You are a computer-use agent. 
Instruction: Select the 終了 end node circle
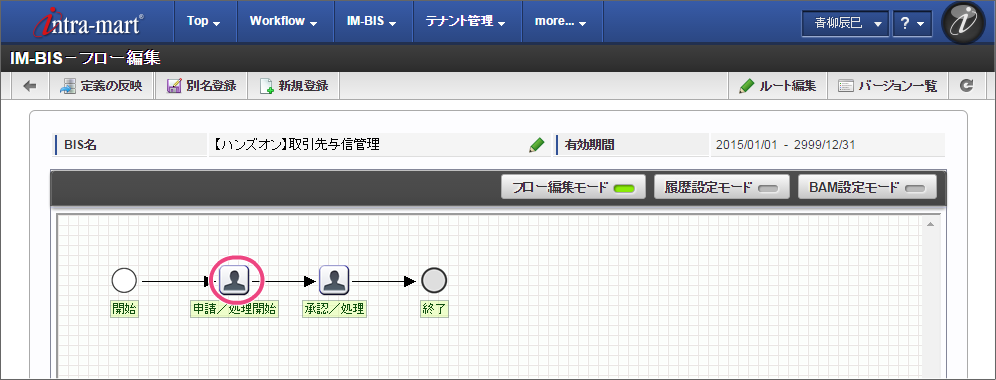[x=434, y=280]
